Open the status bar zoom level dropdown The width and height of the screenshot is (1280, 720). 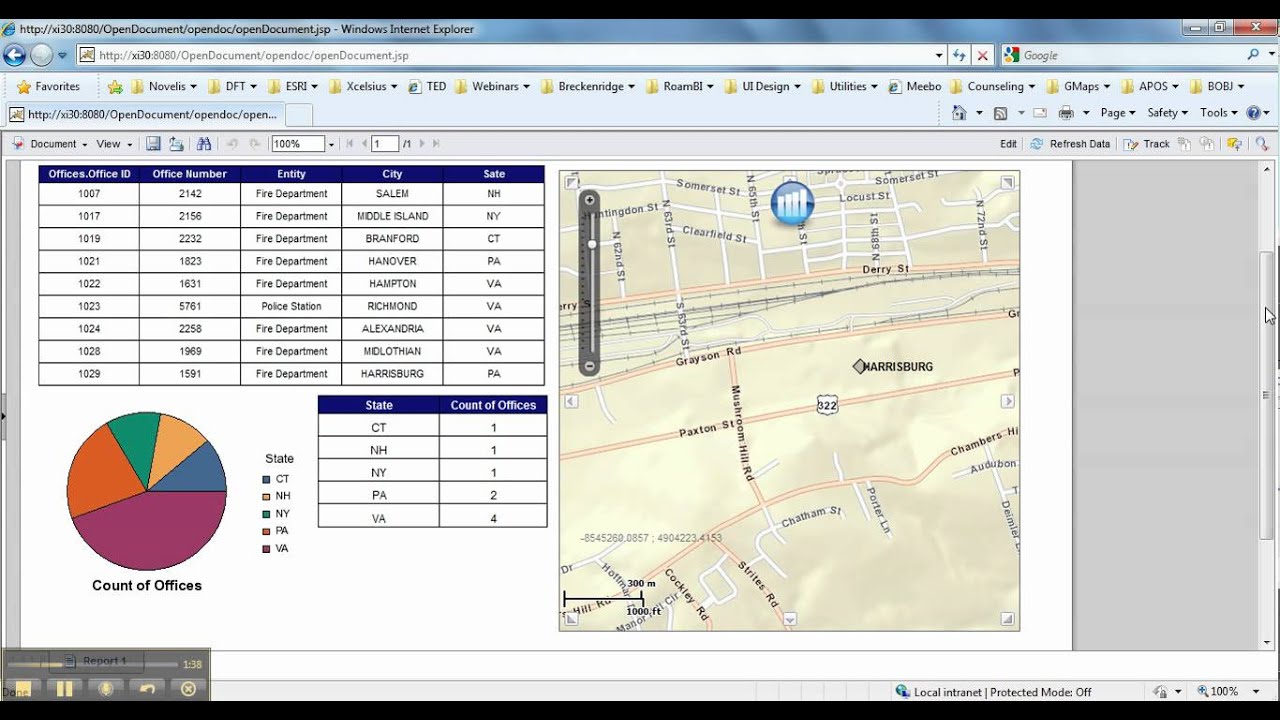click(x=1256, y=691)
